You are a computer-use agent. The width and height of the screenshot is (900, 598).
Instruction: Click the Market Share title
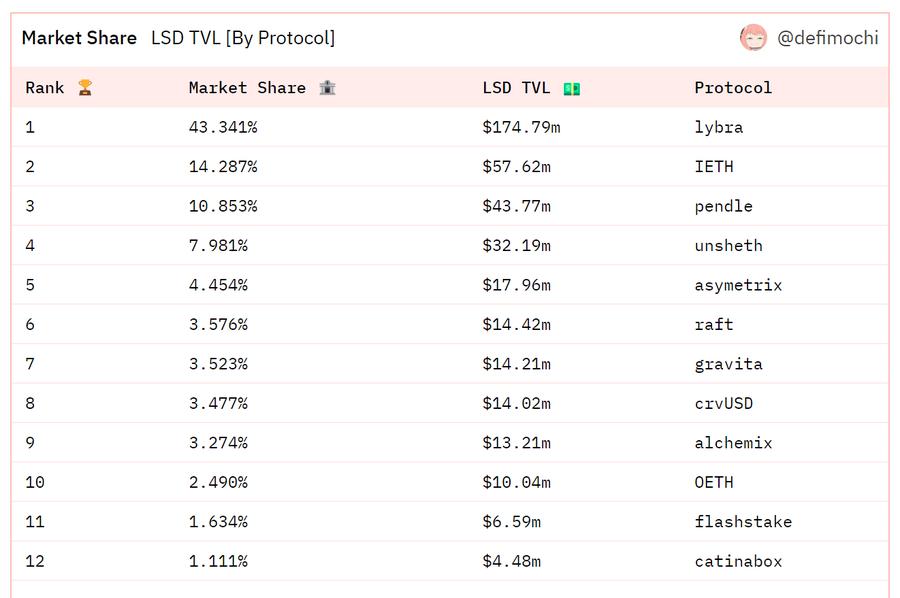point(79,38)
